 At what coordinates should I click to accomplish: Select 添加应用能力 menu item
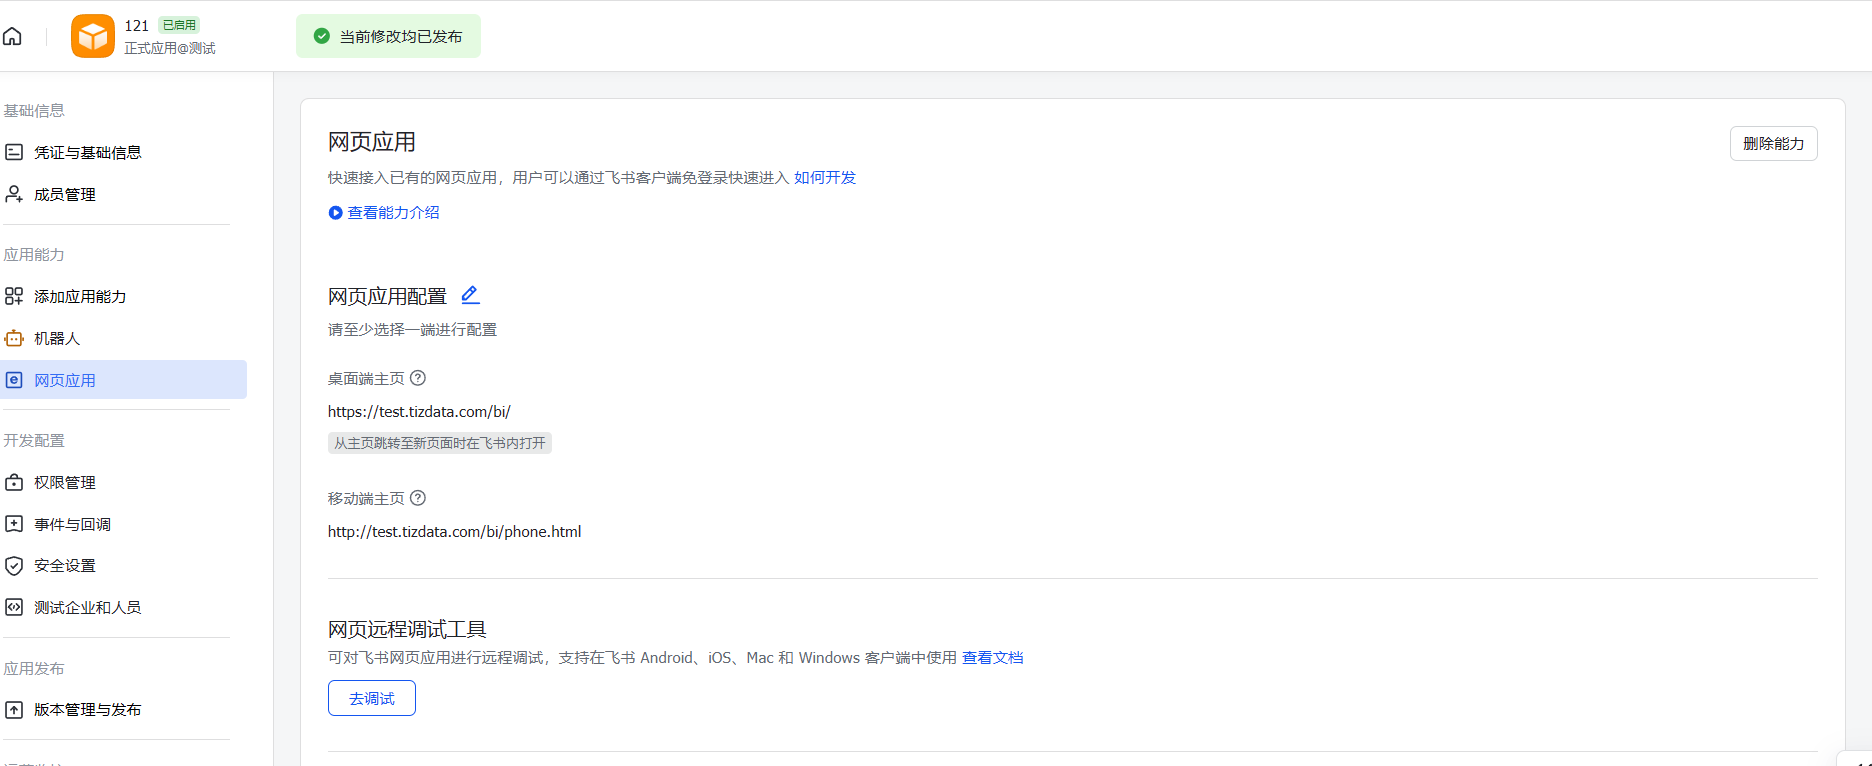[x=80, y=296]
